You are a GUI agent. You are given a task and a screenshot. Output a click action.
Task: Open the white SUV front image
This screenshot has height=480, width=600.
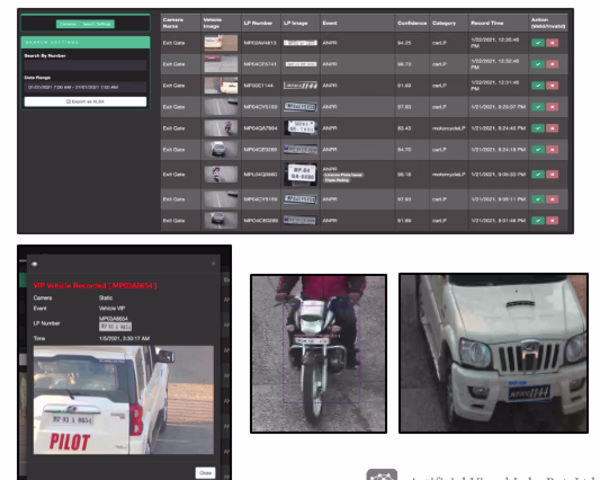[493, 353]
